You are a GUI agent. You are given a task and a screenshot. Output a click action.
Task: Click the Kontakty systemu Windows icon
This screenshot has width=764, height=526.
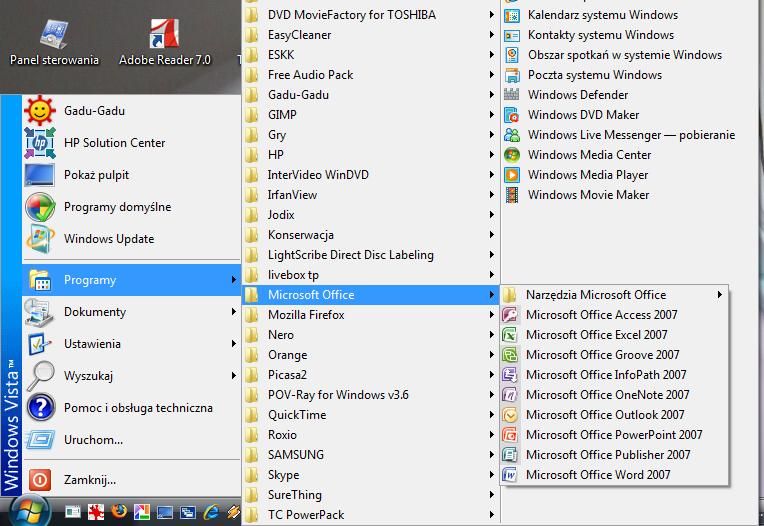click(512, 35)
